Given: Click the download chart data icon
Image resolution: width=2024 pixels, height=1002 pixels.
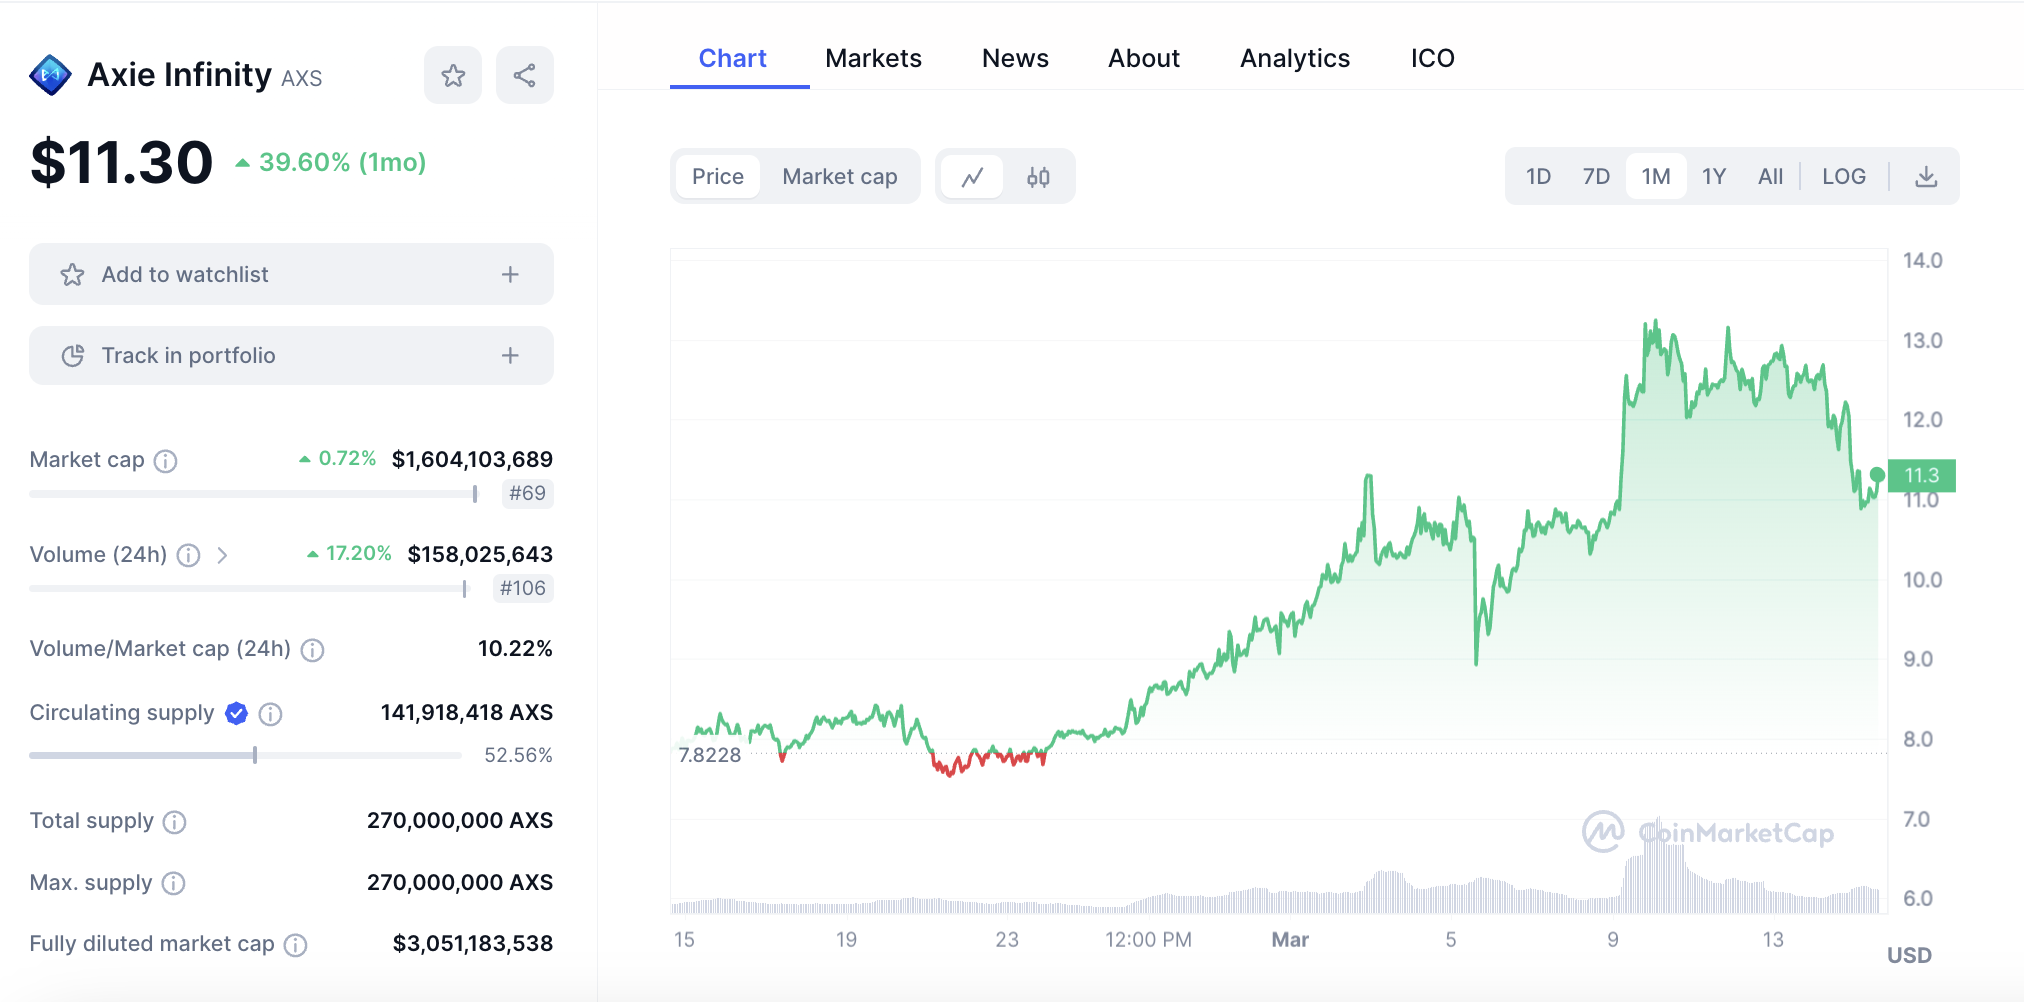Looking at the screenshot, I should coord(1926,177).
